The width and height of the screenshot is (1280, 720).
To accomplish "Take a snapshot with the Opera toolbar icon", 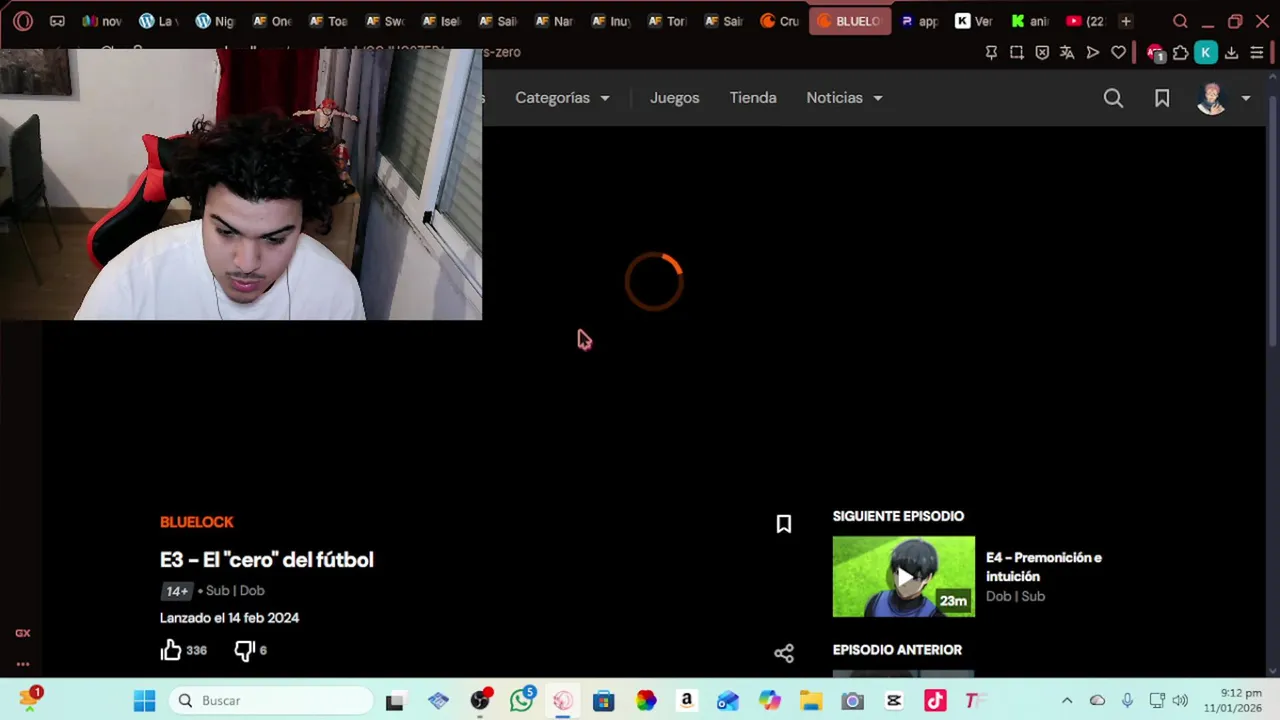I will pos(1017,53).
